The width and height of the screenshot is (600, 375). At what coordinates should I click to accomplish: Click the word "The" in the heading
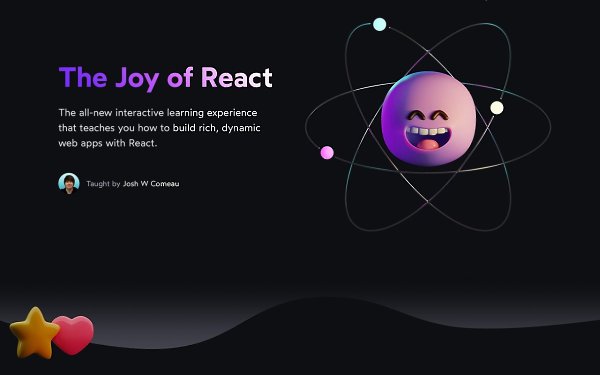pos(83,77)
